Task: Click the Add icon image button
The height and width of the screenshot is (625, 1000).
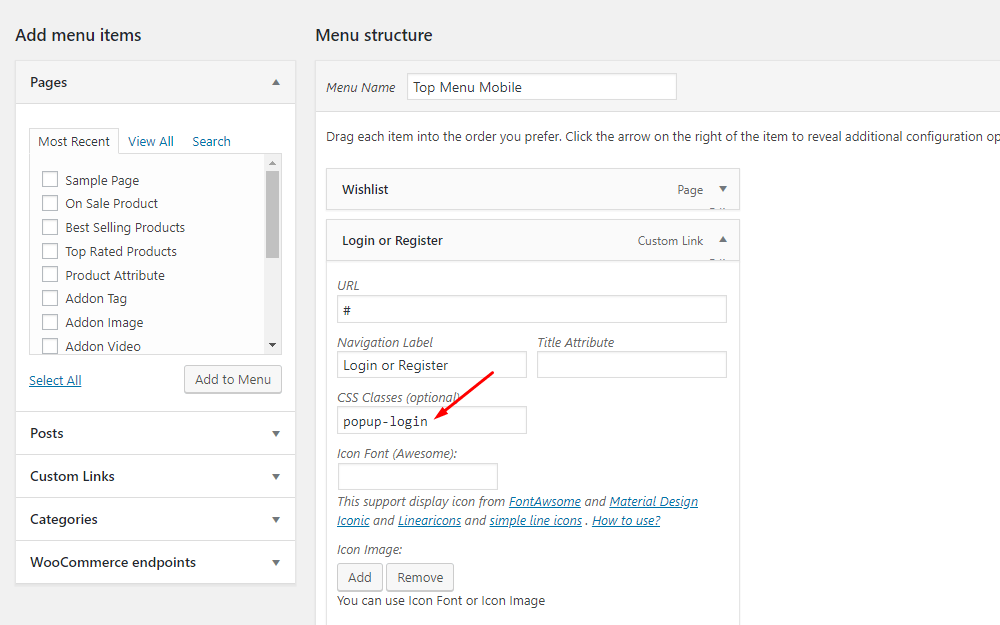Action: point(360,577)
